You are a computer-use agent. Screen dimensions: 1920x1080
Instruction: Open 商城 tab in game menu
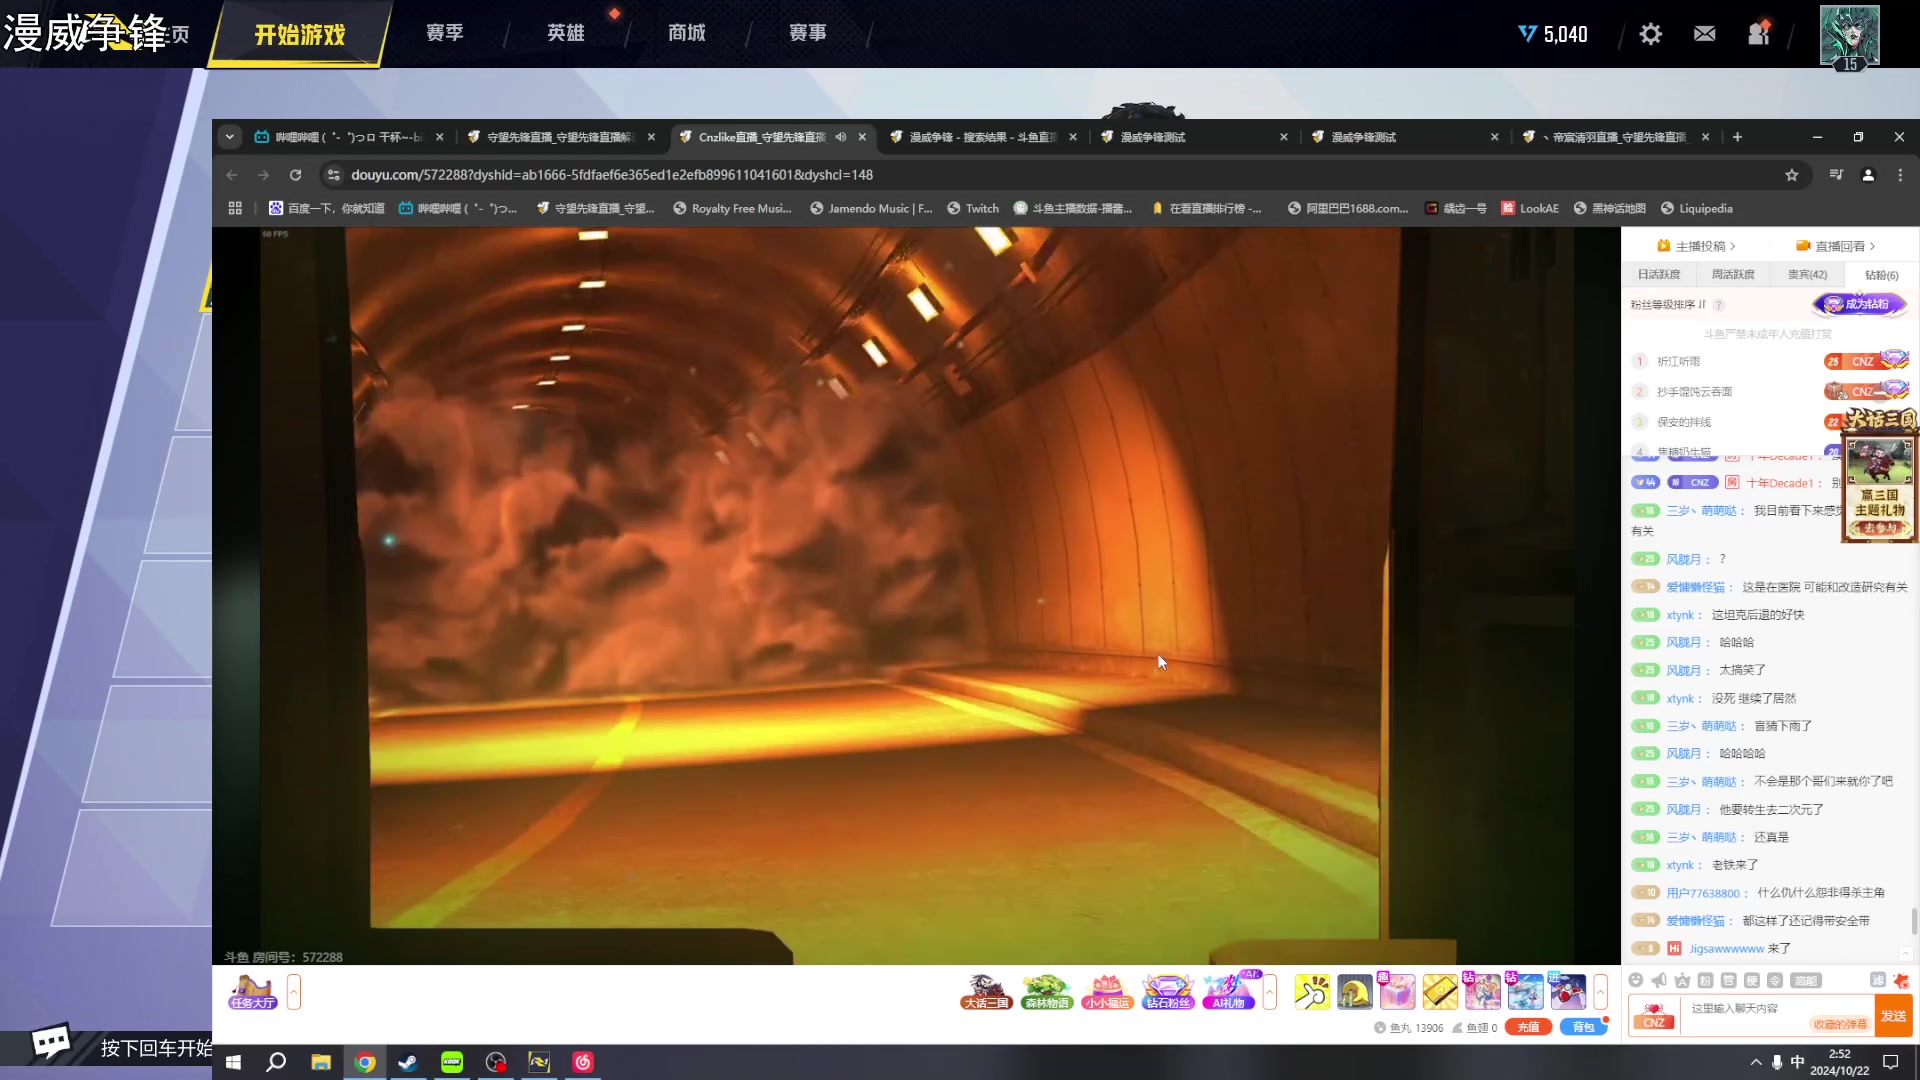[x=687, y=33]
